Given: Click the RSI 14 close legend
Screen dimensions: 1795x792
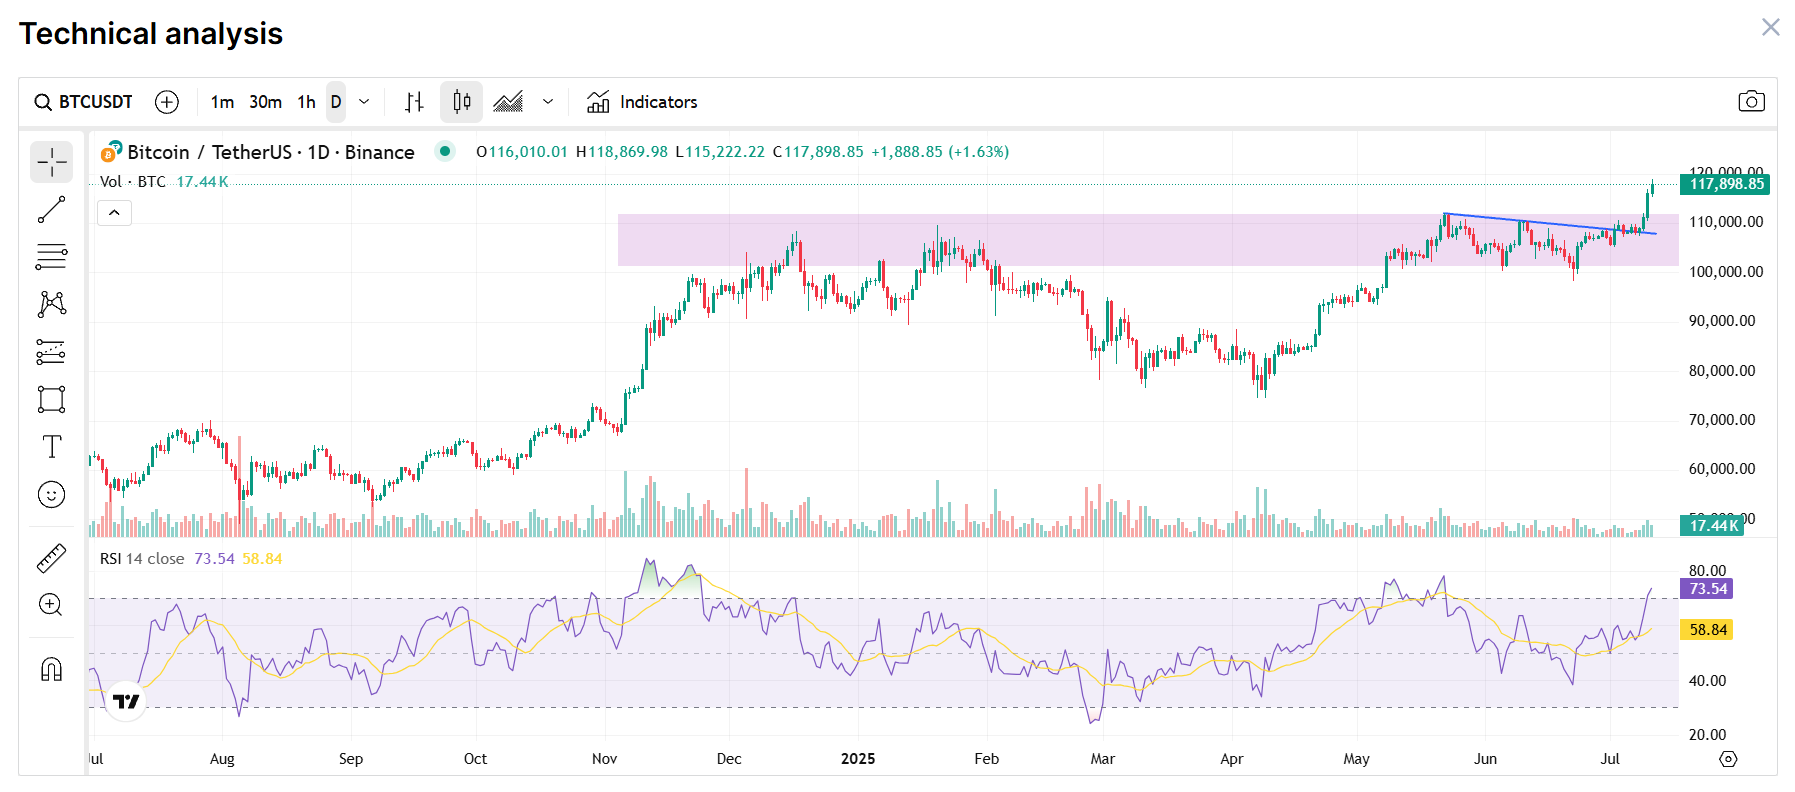Looking at the screenshot, I should click(142, 559).
